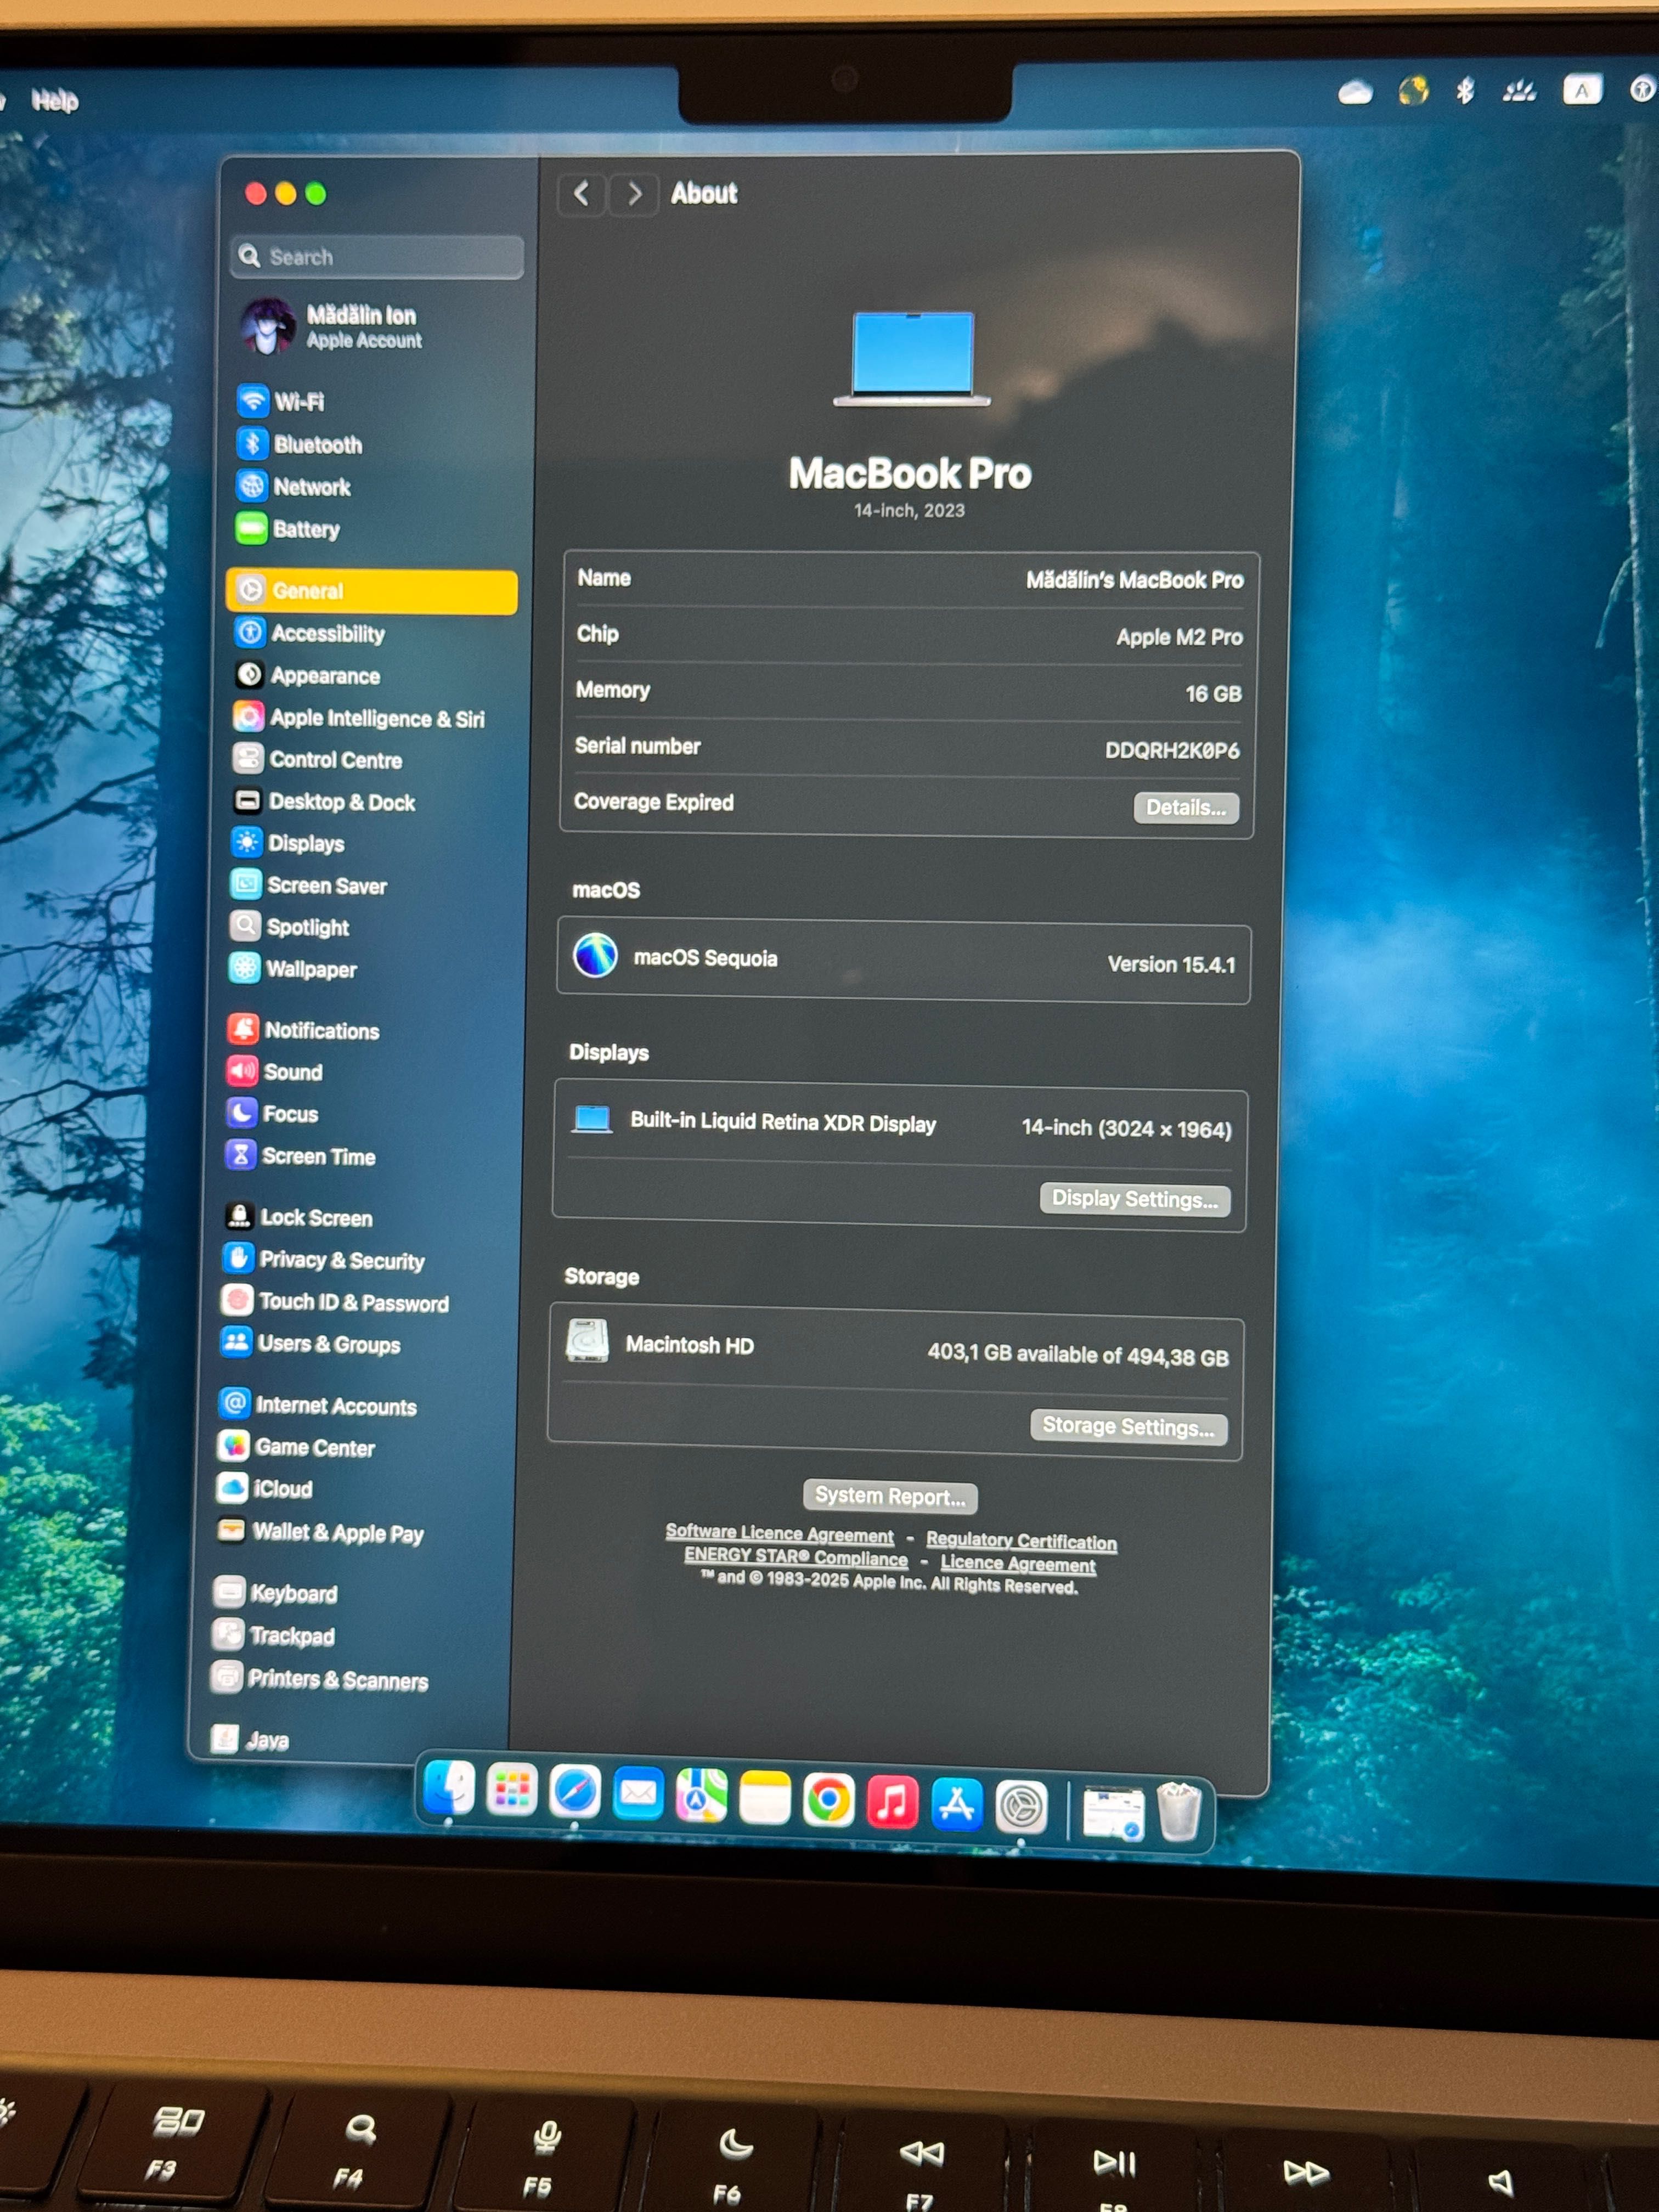Click serial number DDQRH2K0P6
Screen dimensions: 1659x2212
tap(1172, 750)
